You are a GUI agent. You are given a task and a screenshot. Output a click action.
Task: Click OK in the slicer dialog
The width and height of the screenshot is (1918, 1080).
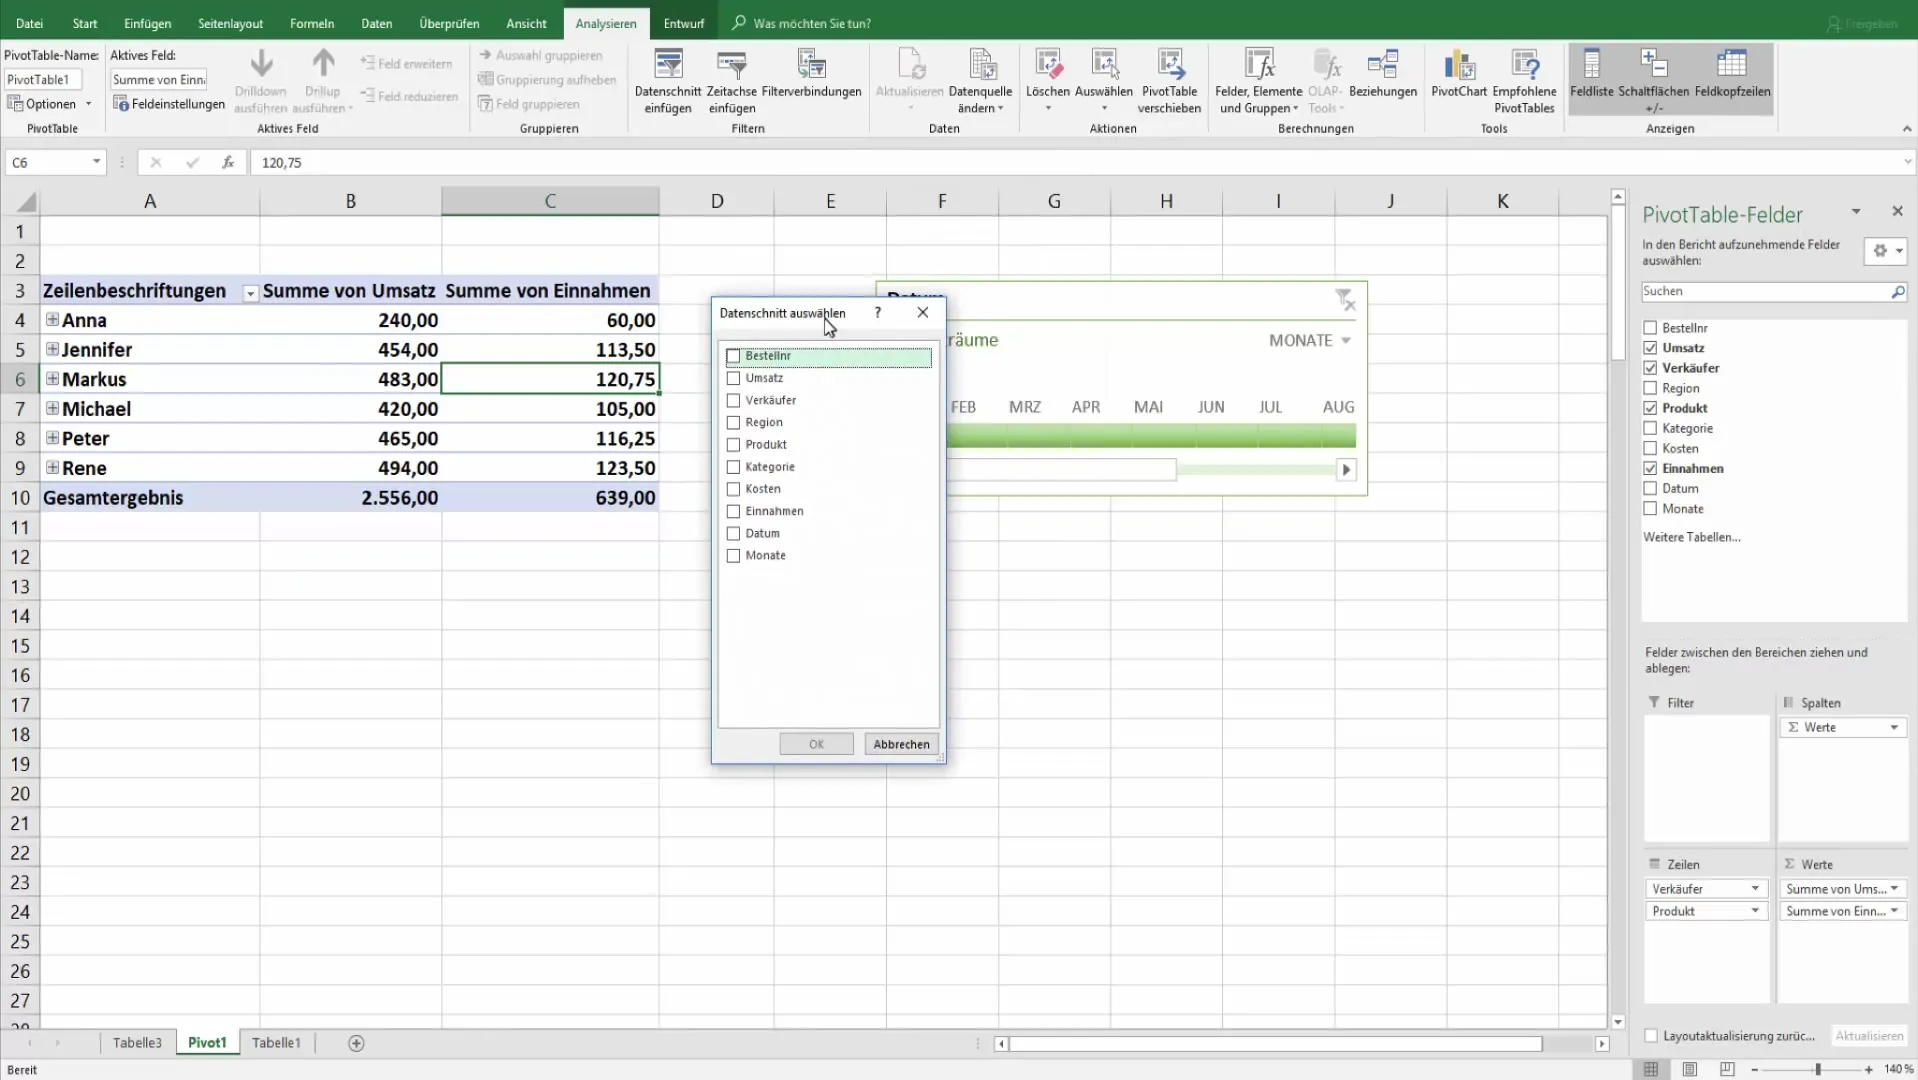coord(816,744)
